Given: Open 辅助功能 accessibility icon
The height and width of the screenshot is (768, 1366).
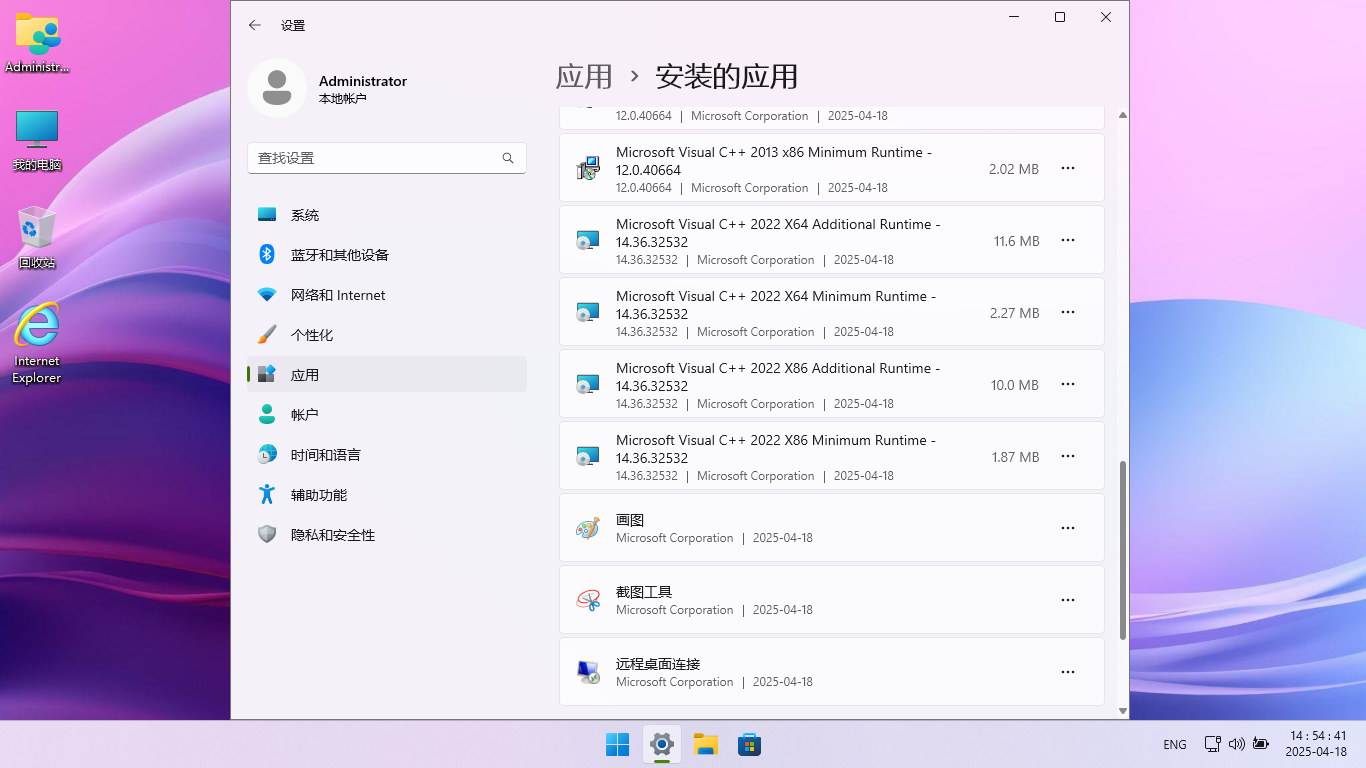Looking at the screenshot, I should [267, 494].
